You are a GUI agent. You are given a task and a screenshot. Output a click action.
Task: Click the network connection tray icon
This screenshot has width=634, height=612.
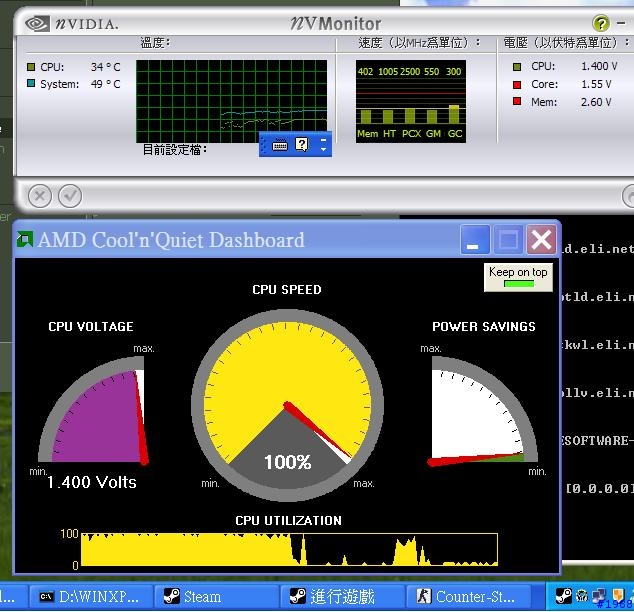click(x=599, y=596)
